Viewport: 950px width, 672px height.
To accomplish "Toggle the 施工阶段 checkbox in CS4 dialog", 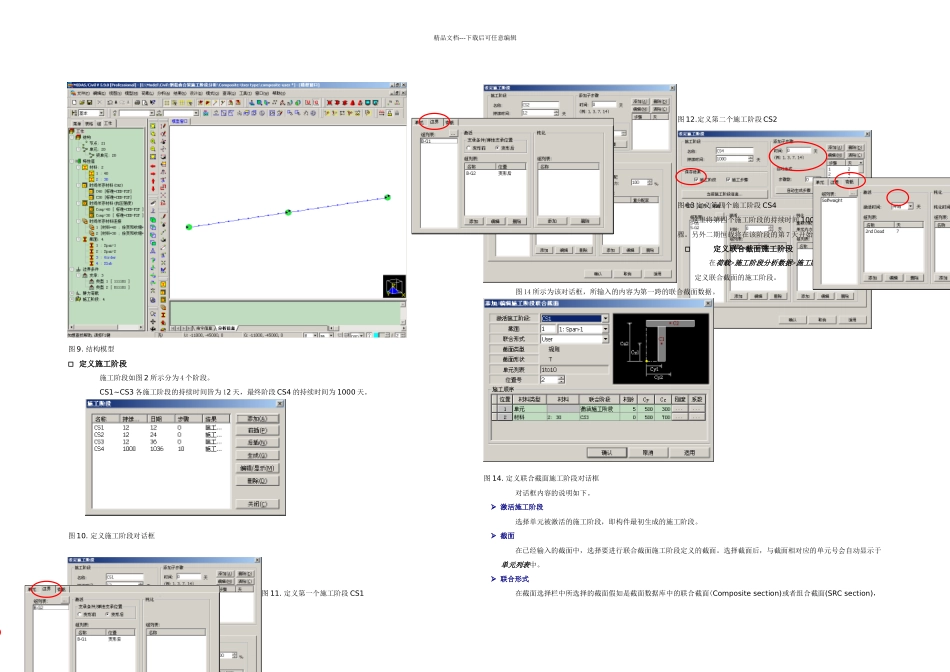I will (x=696, y=180).
